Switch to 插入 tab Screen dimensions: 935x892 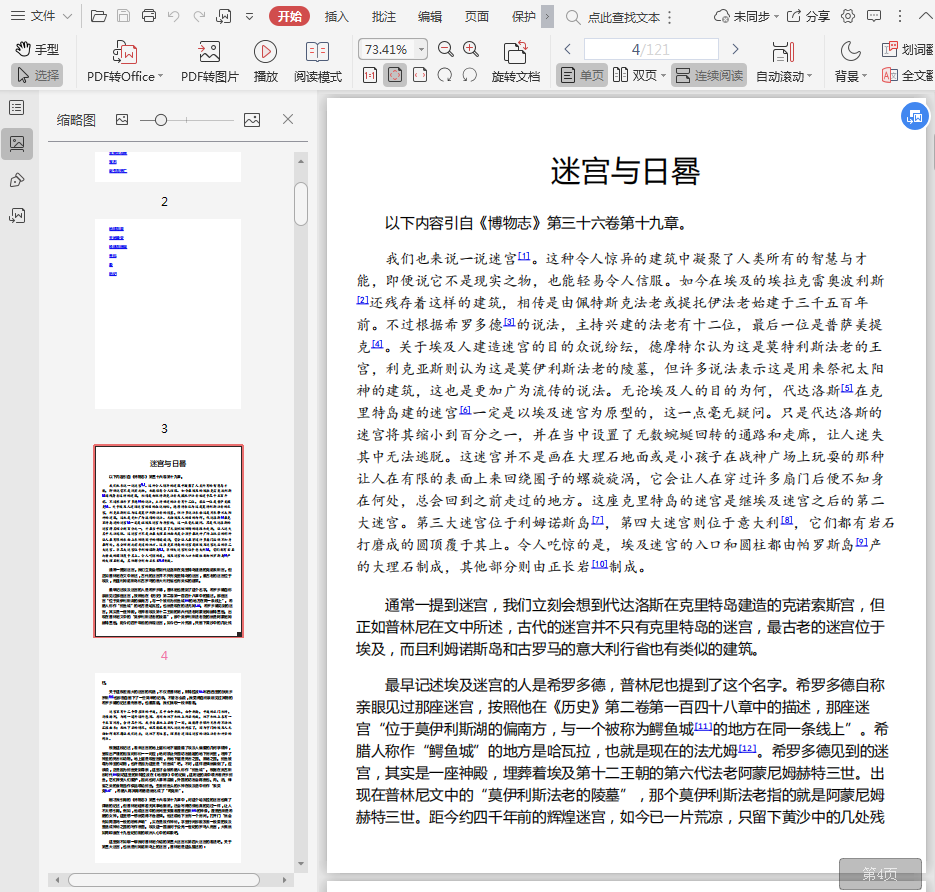point(336,17)
